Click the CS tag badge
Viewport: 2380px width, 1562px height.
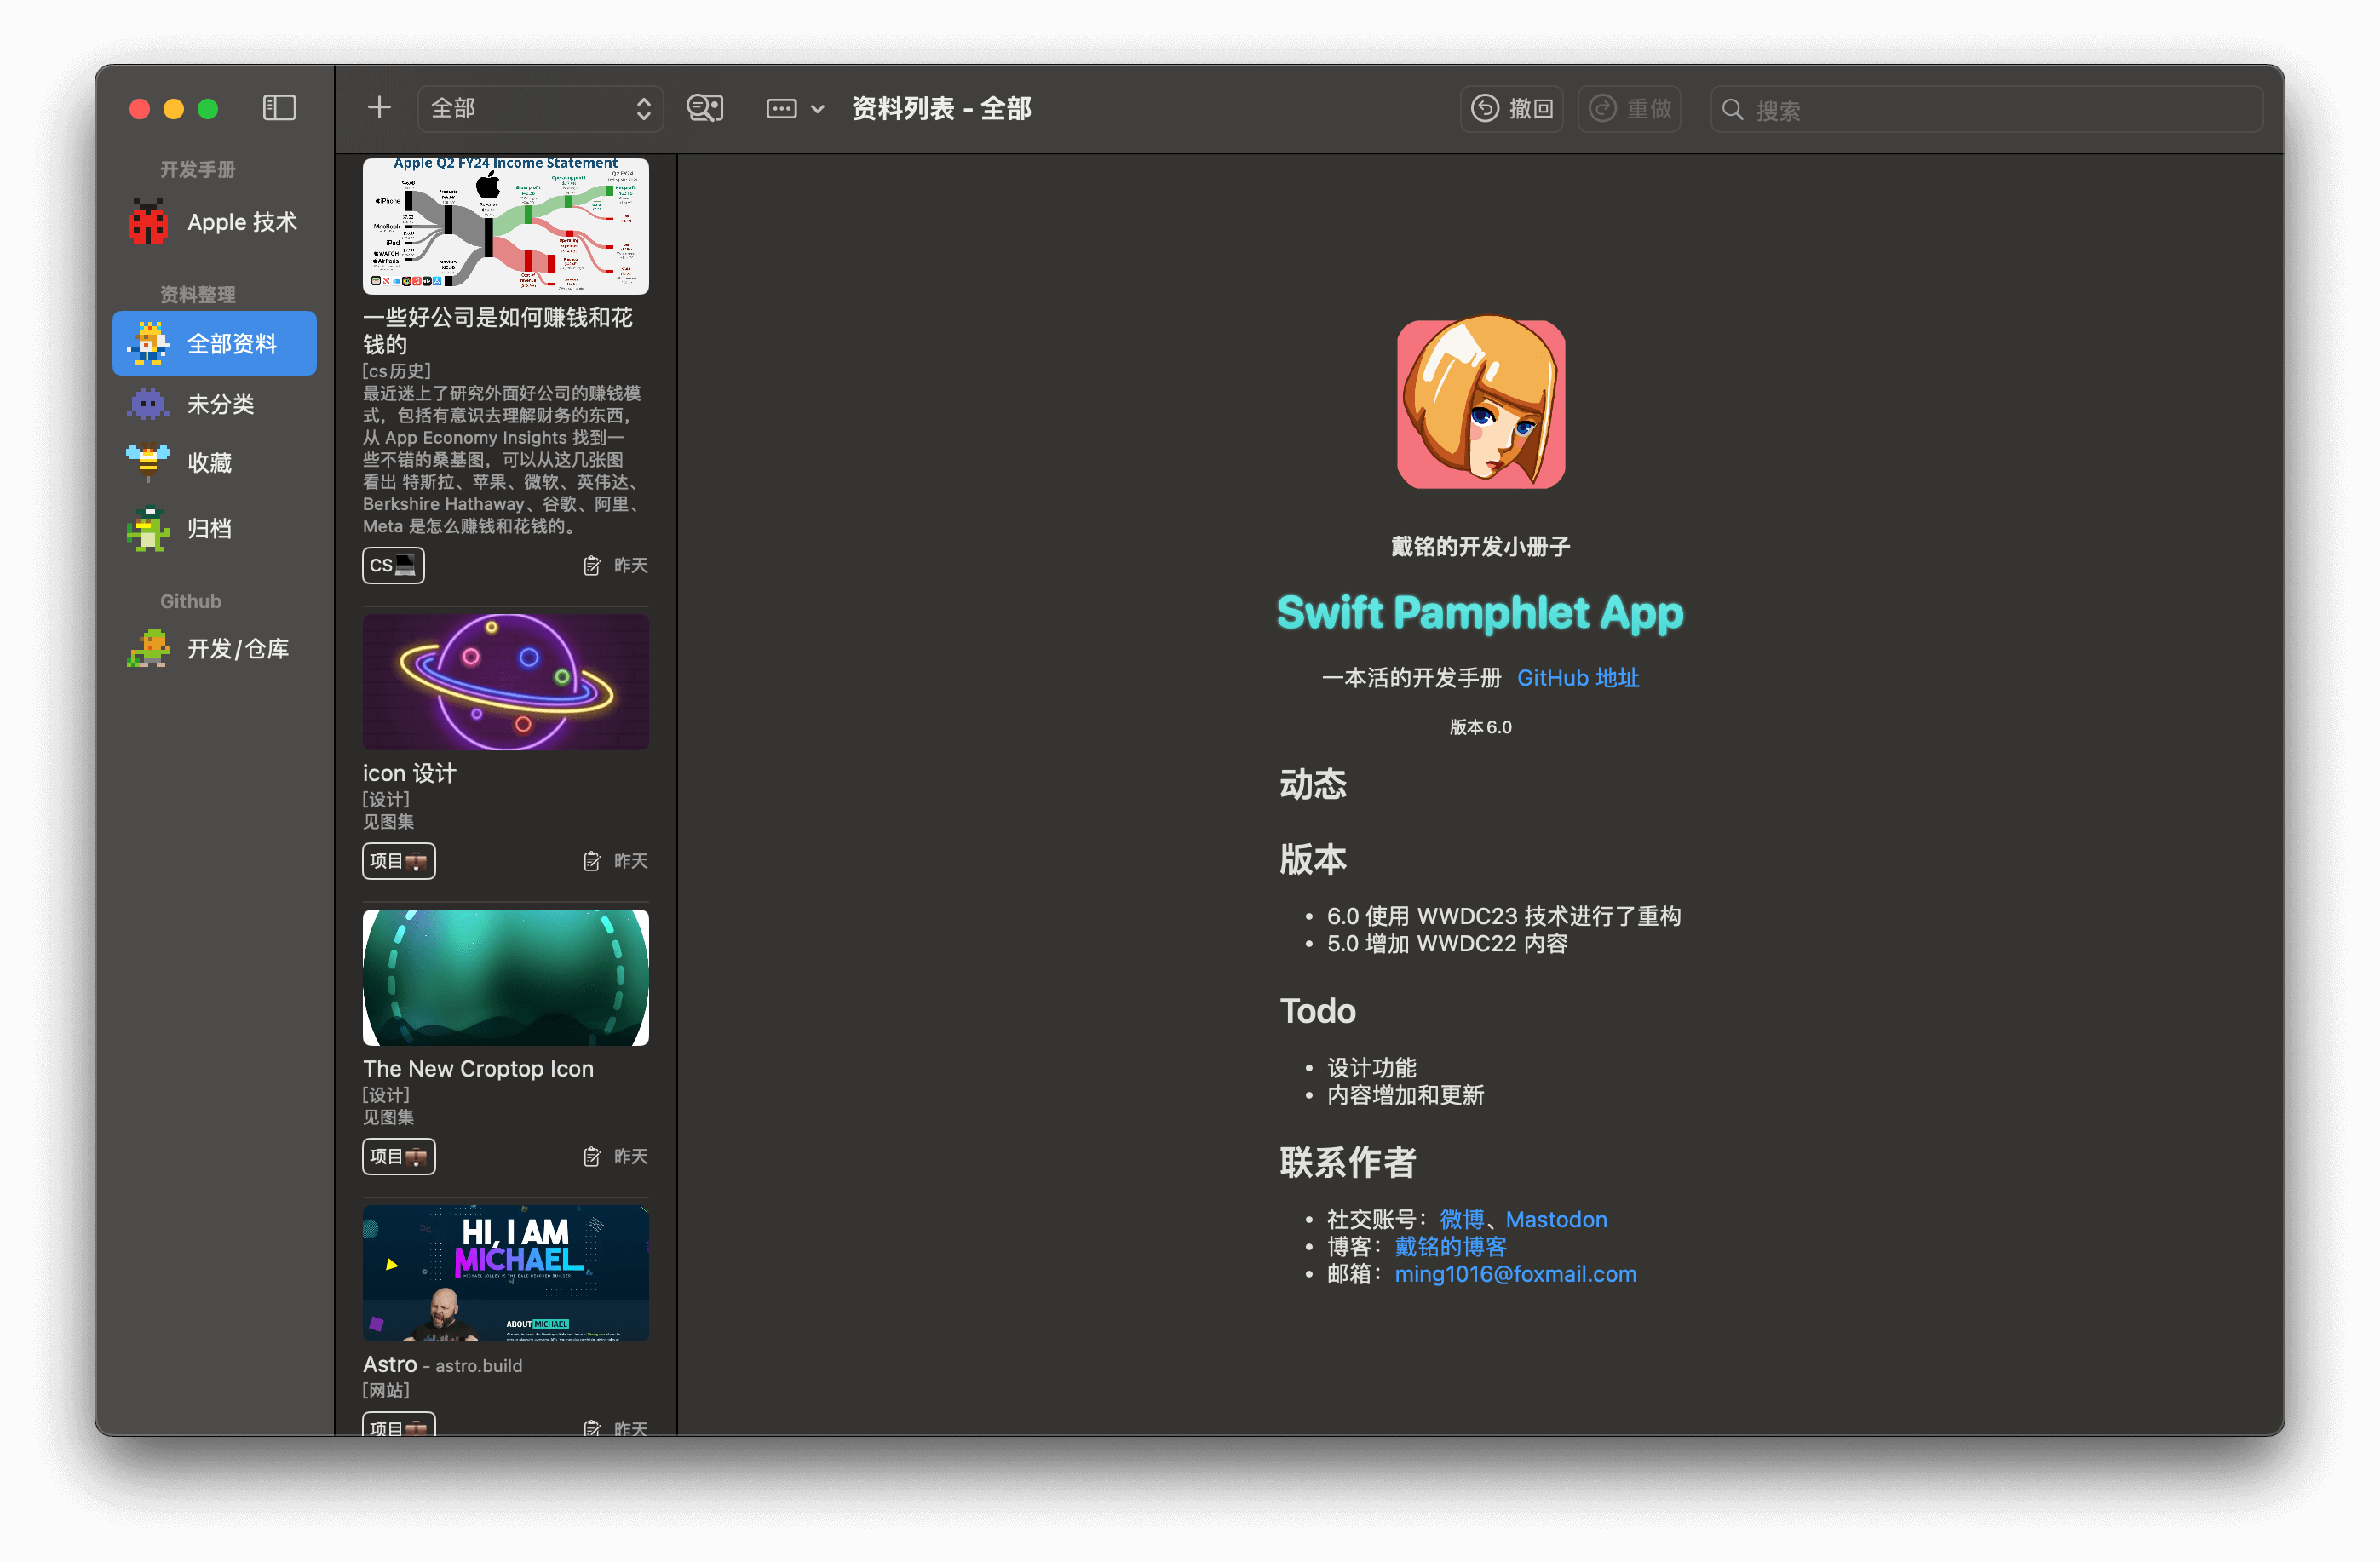pos(393,565)
